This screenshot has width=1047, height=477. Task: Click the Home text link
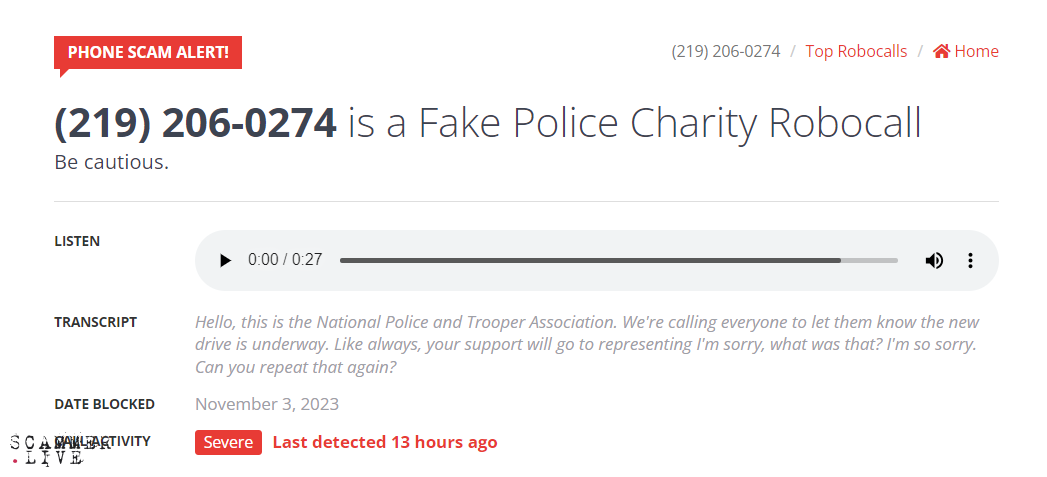(977, 51)
